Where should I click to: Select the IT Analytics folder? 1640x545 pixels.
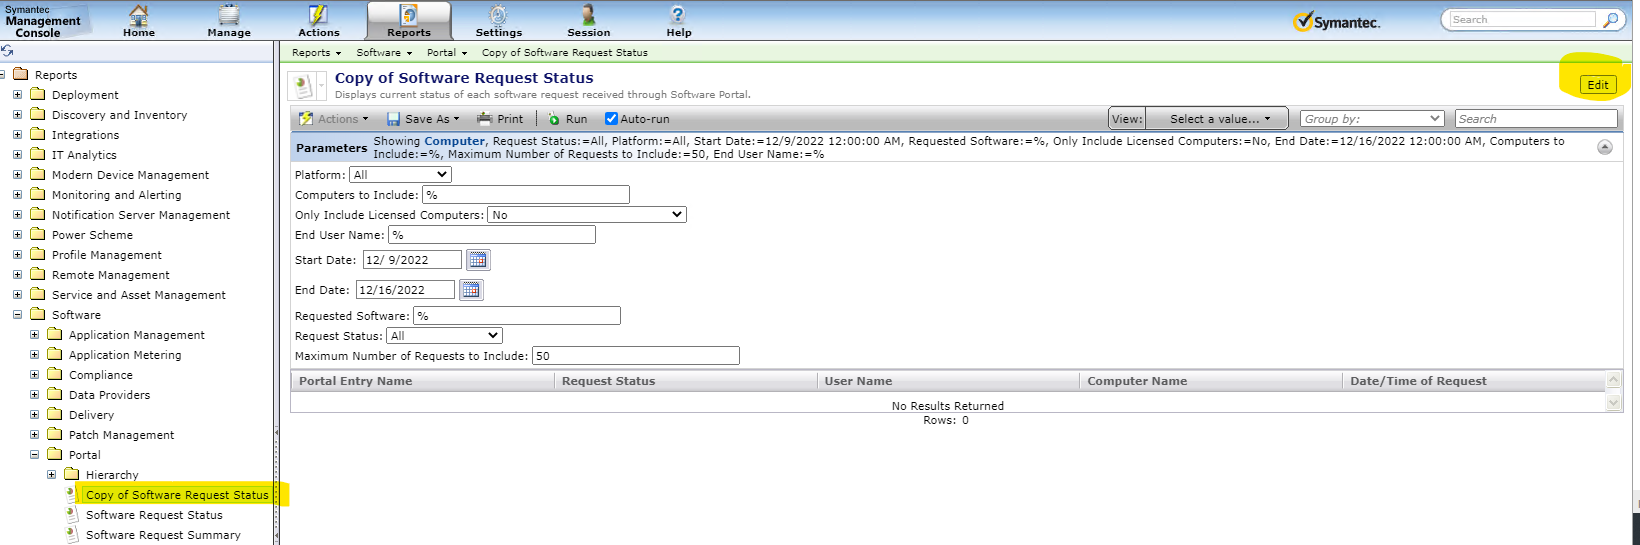tap(84, 155)
